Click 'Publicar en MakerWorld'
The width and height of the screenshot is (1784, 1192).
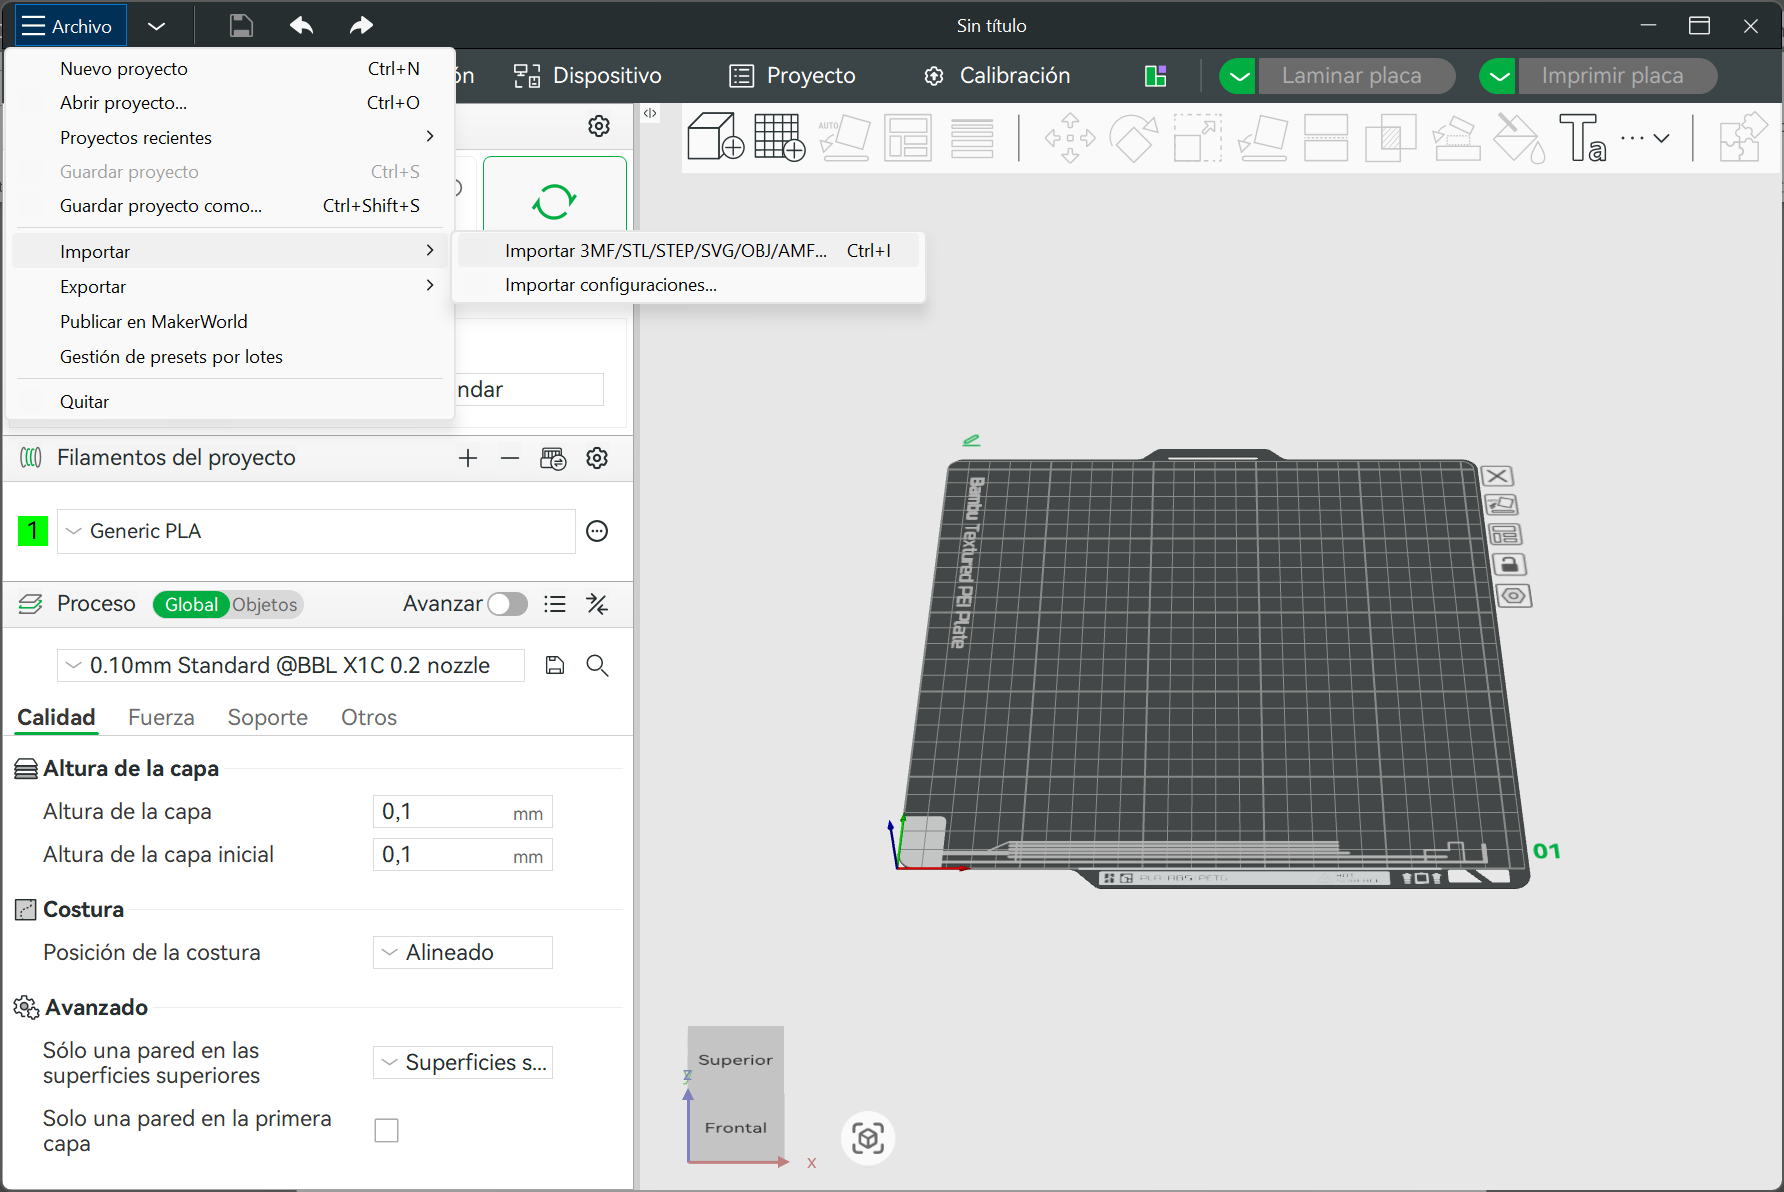point(153,321)
